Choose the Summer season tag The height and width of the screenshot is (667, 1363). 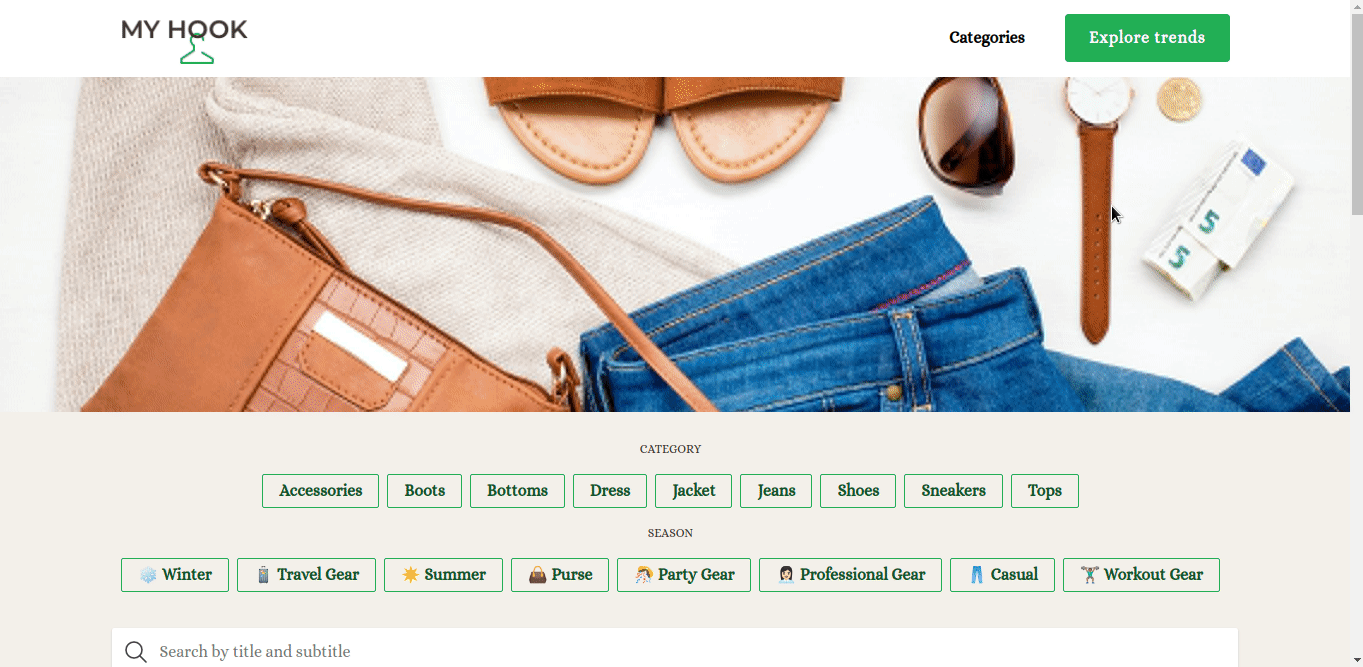pos(443,575)
